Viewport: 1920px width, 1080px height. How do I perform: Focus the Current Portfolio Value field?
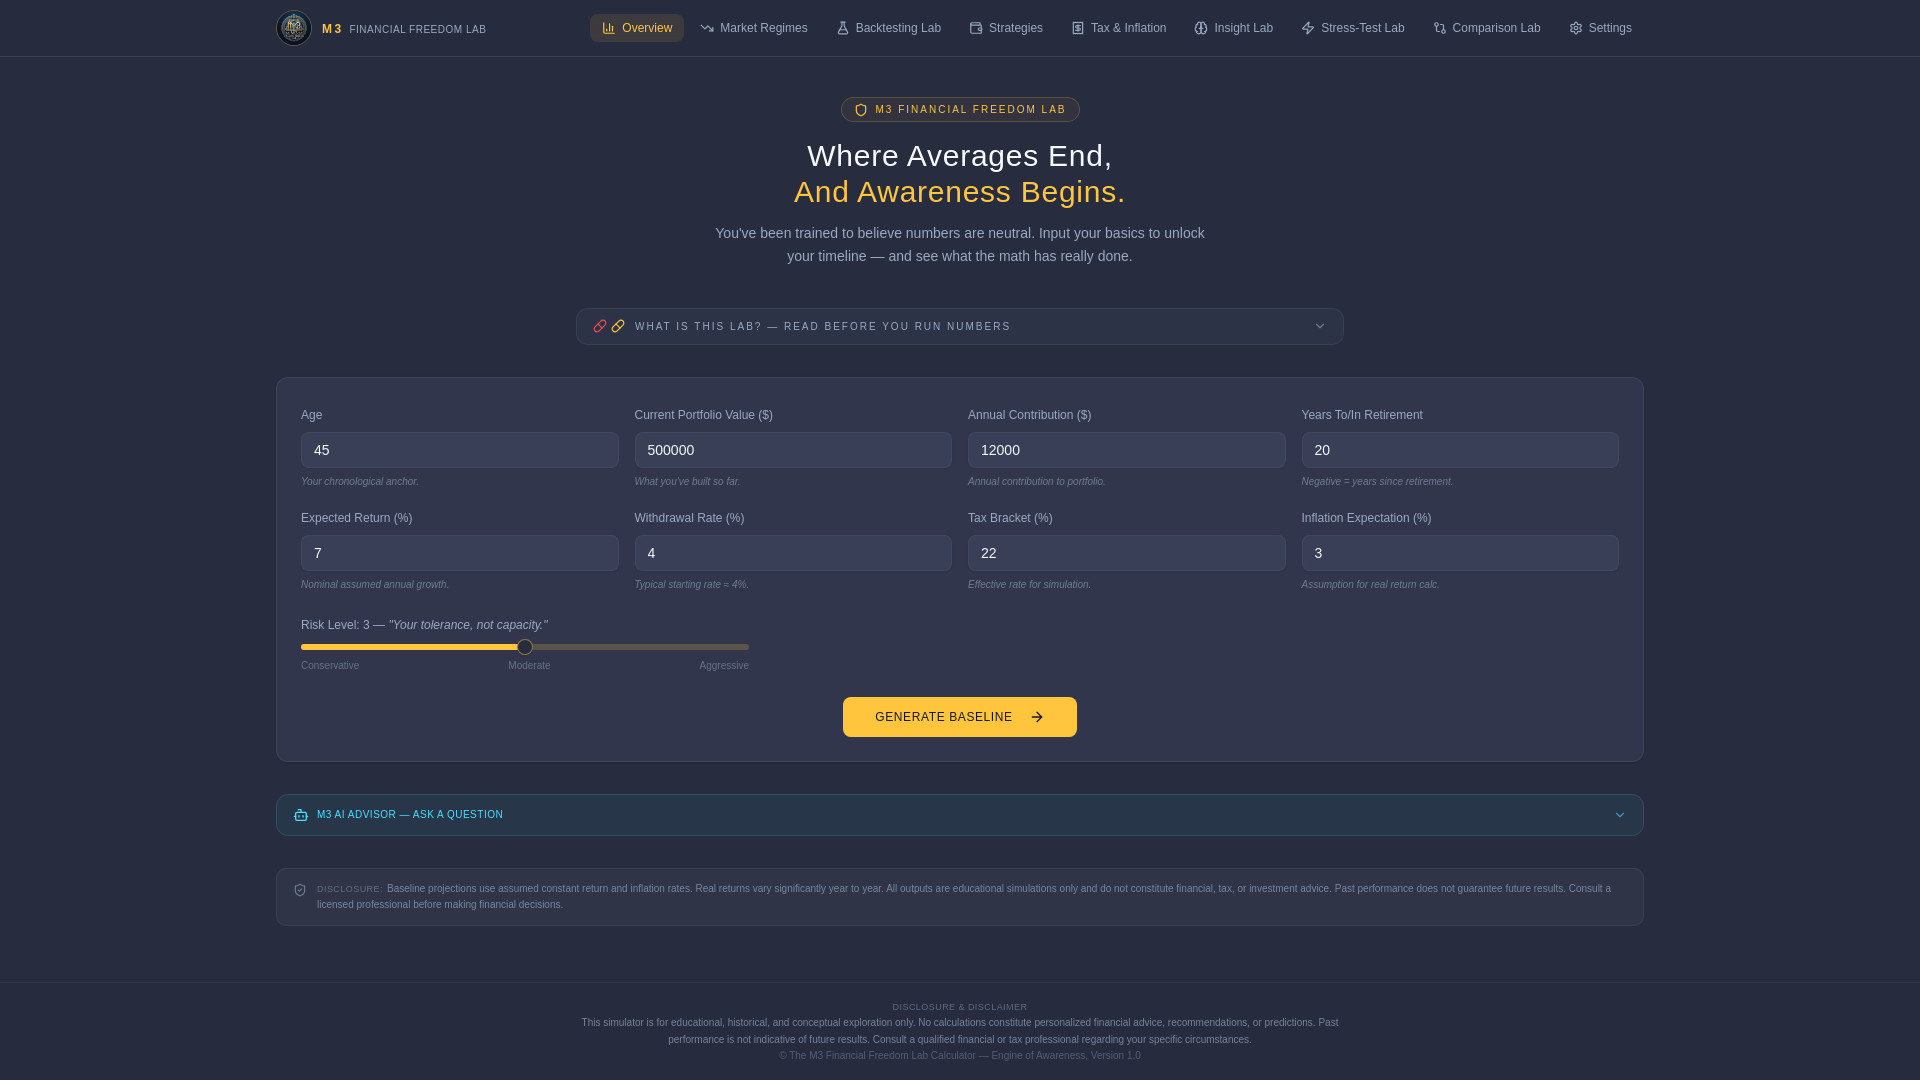(793, 450)
